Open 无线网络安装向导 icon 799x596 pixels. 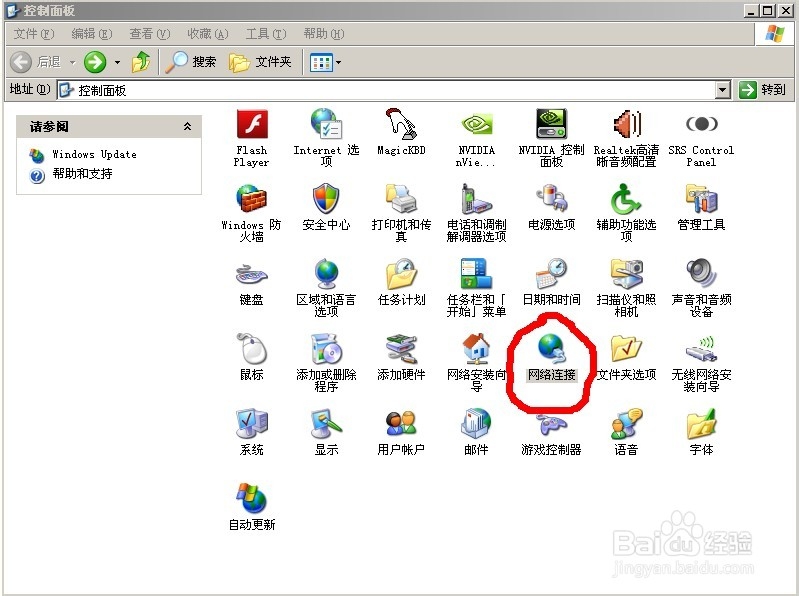point(701,348)
